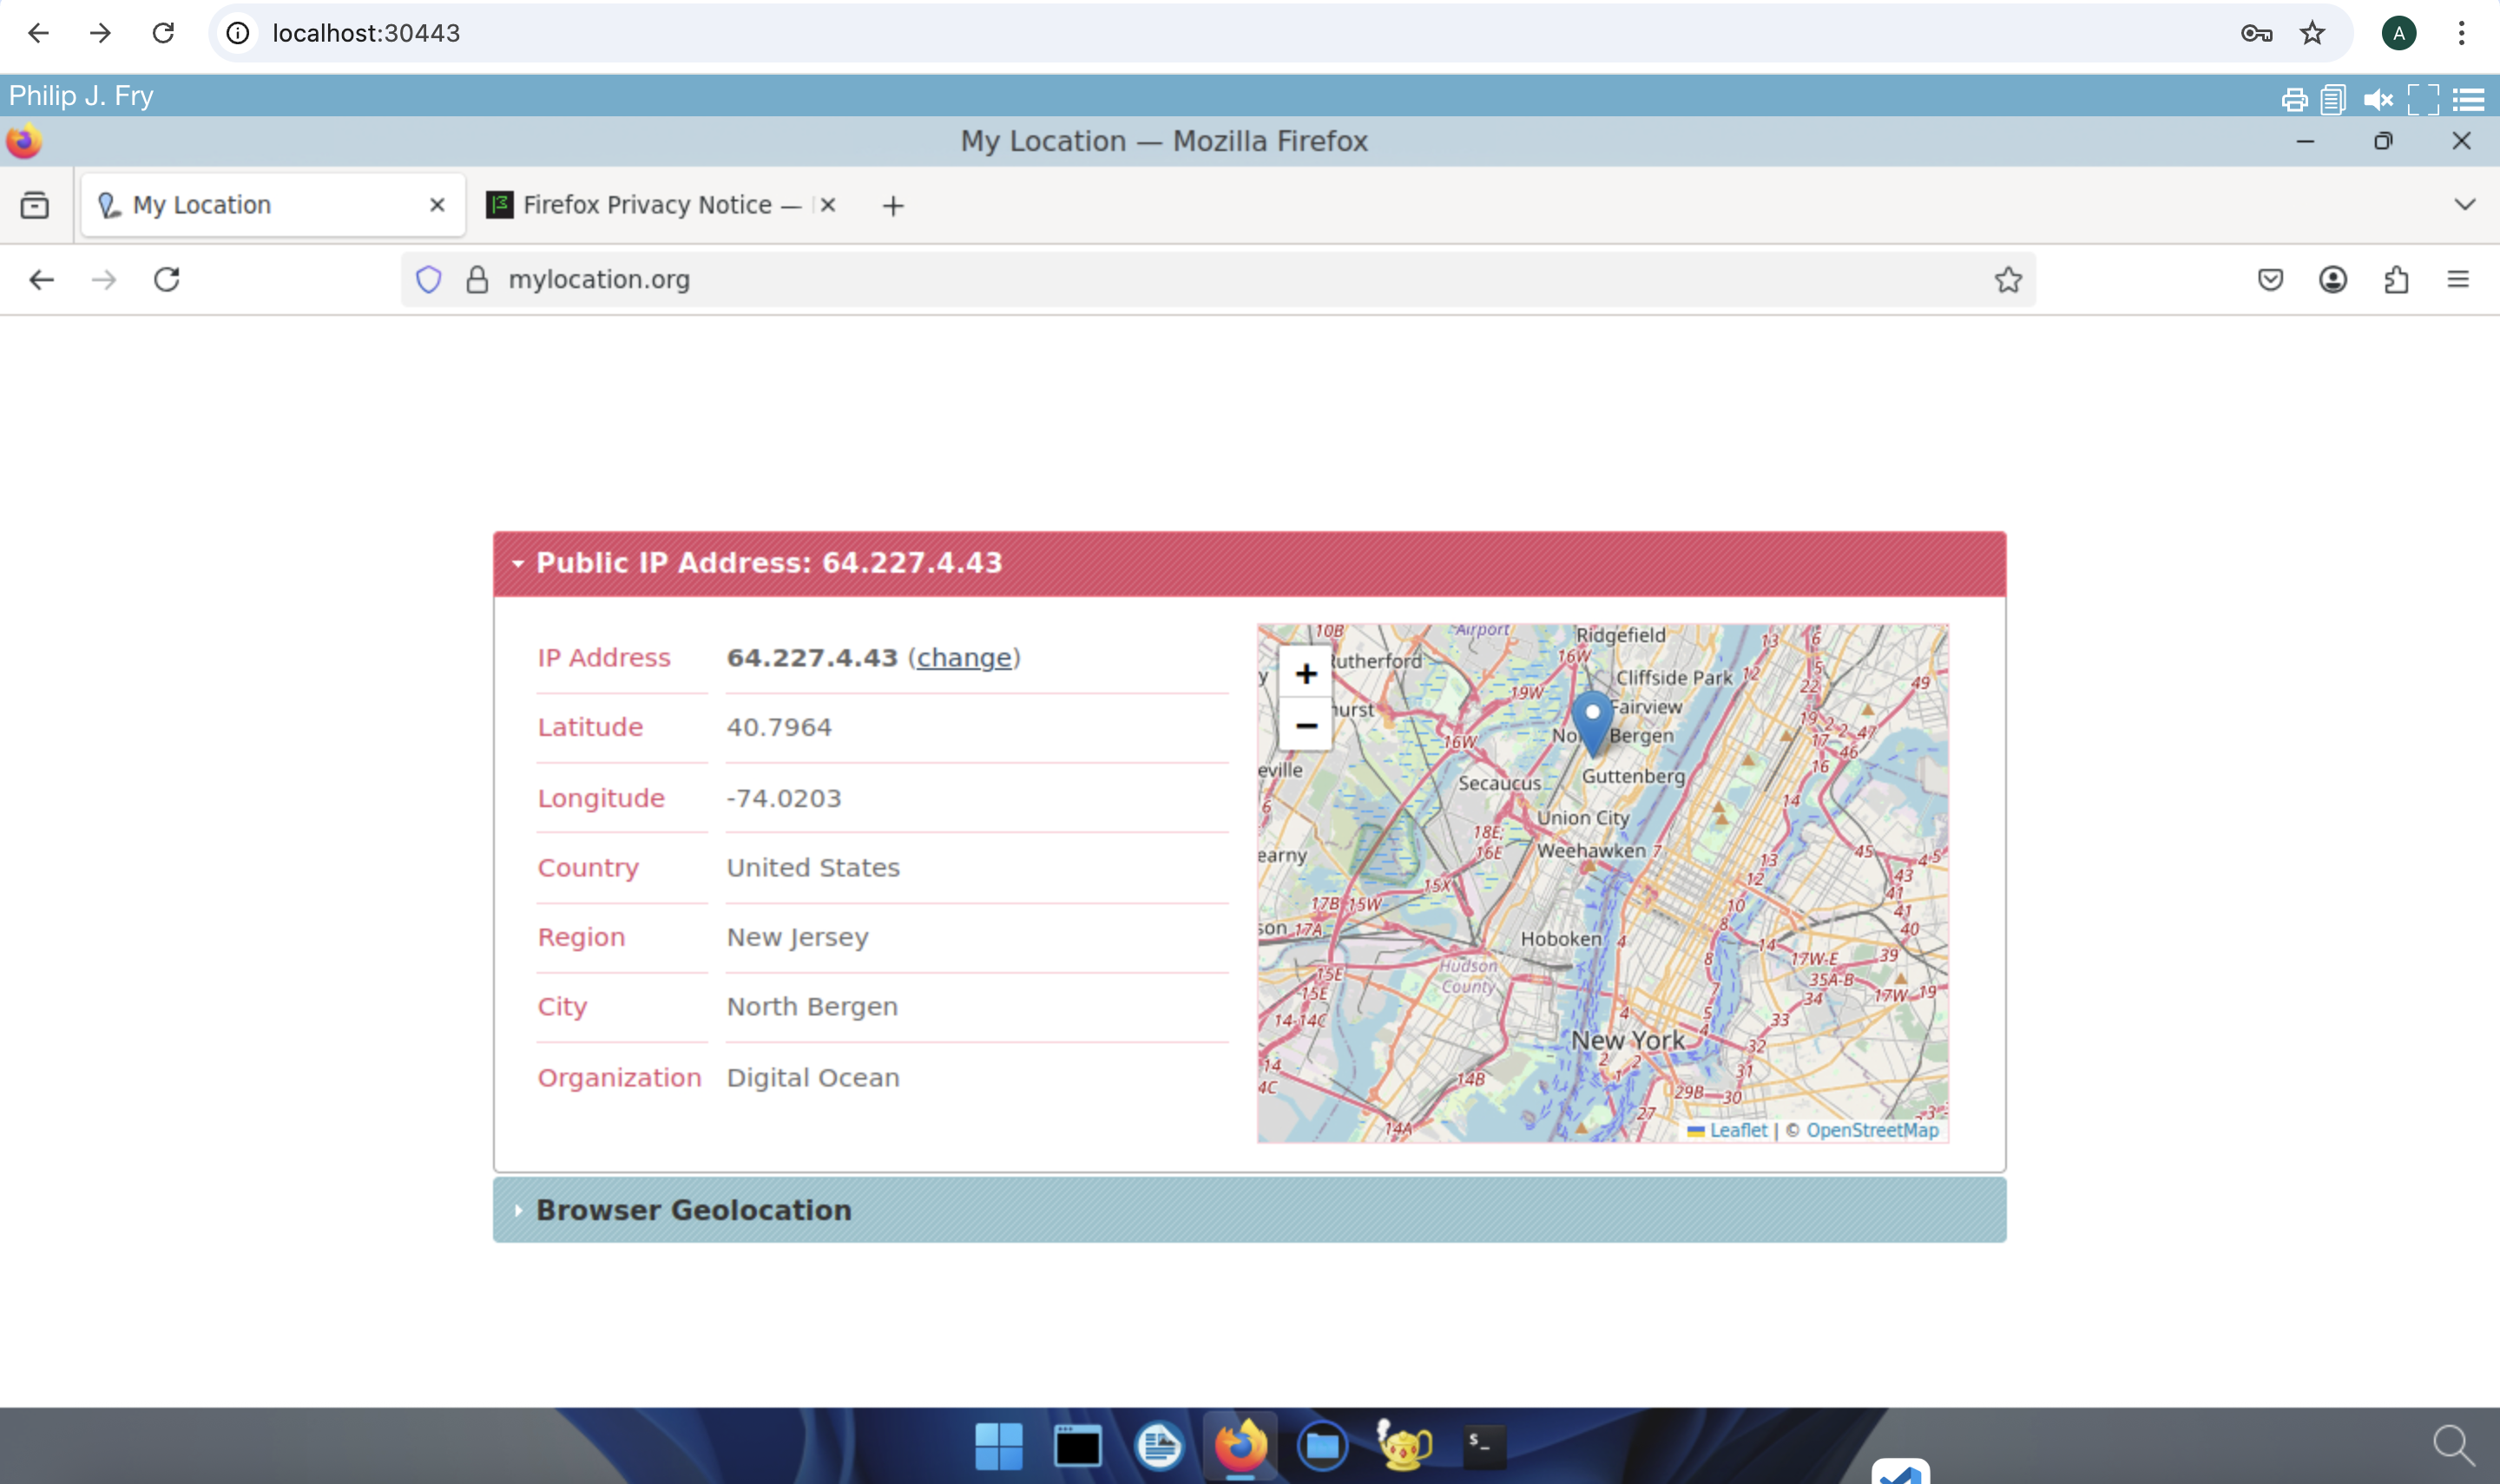Viewport: 2500px width, 1484px height.
Task: Click the Firefox tracking protection shield icon
Action: coord(428,279)
